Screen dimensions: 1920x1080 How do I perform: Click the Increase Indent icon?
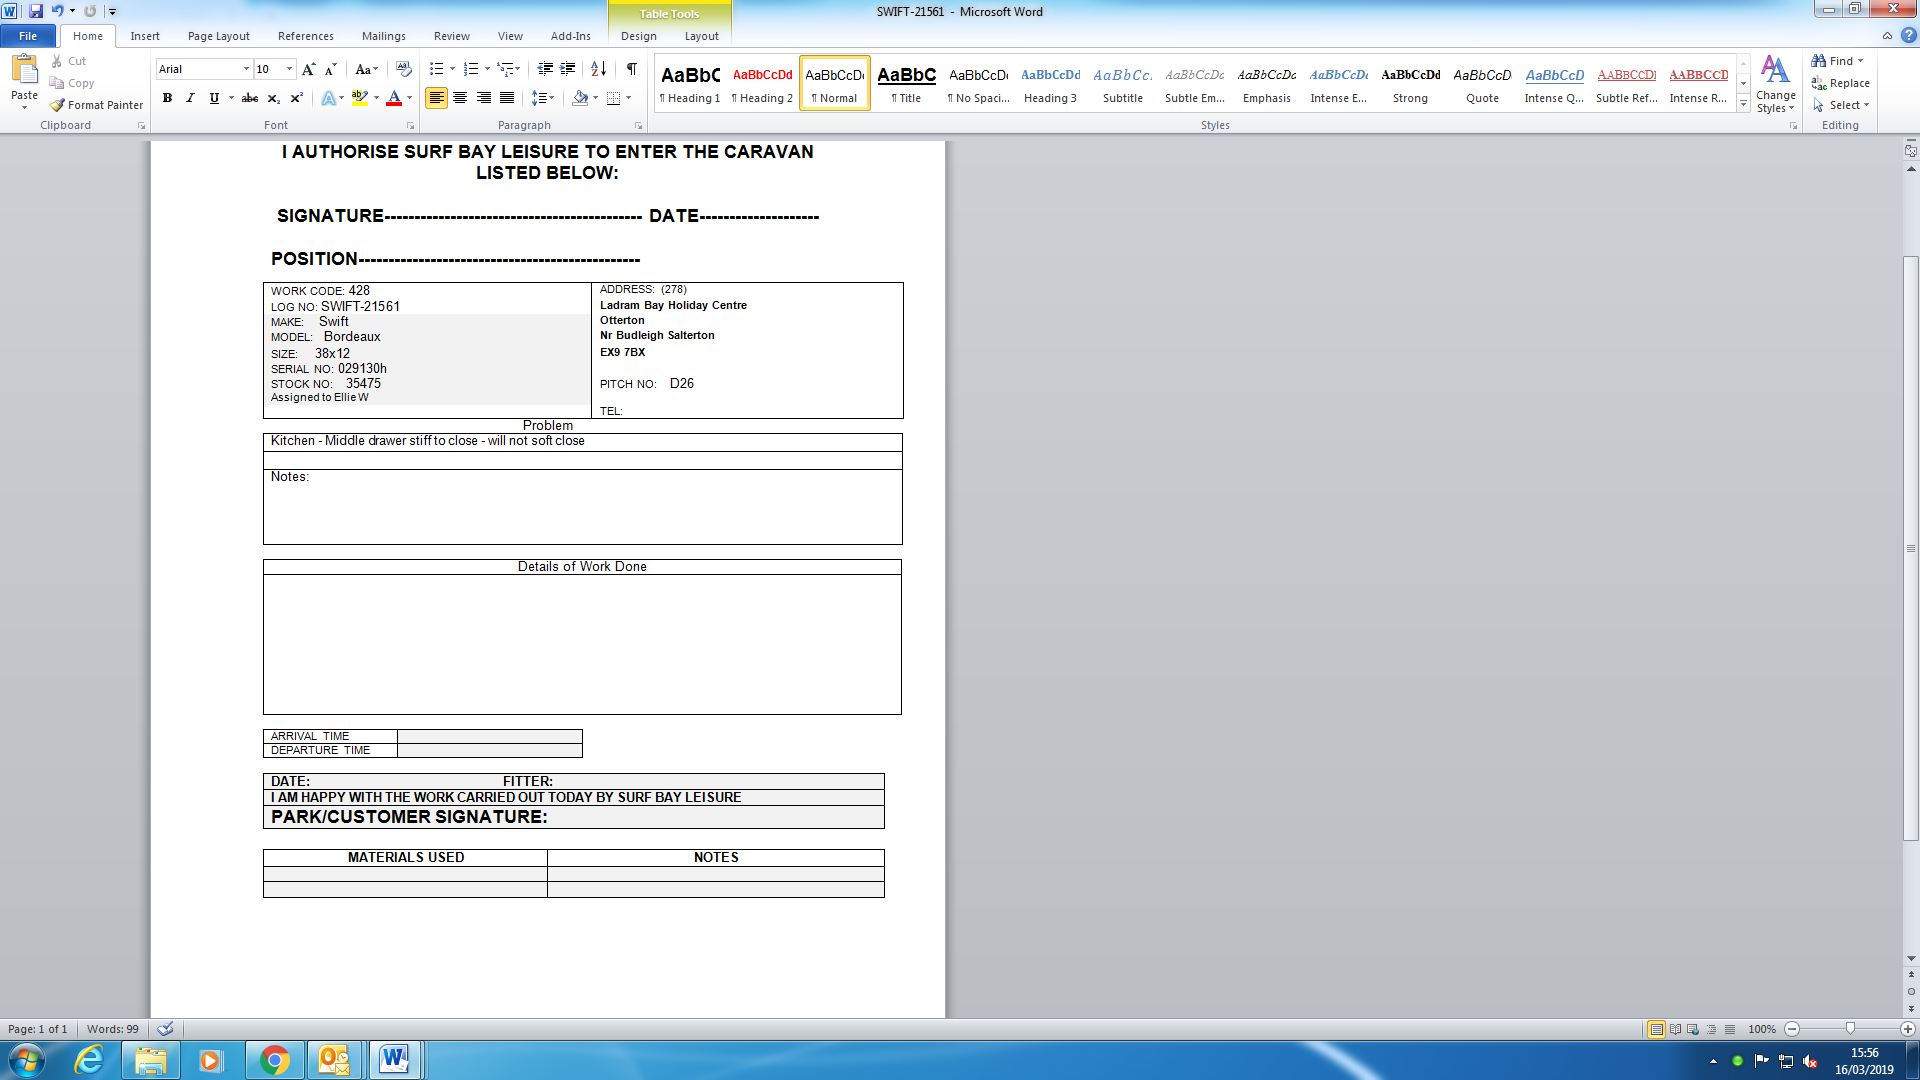[568, 69]
